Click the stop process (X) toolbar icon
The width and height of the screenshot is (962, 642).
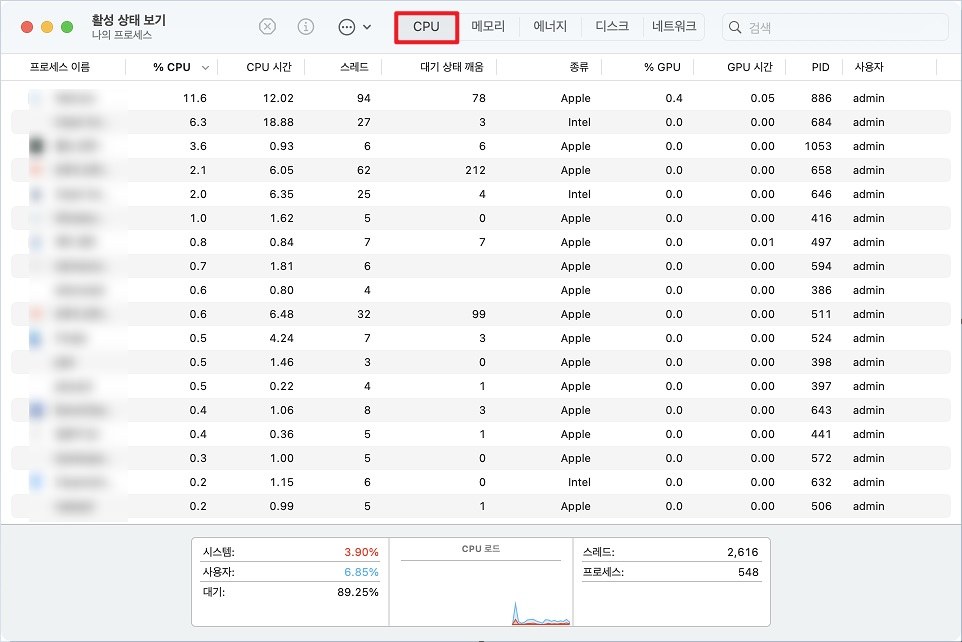(267, 27)
